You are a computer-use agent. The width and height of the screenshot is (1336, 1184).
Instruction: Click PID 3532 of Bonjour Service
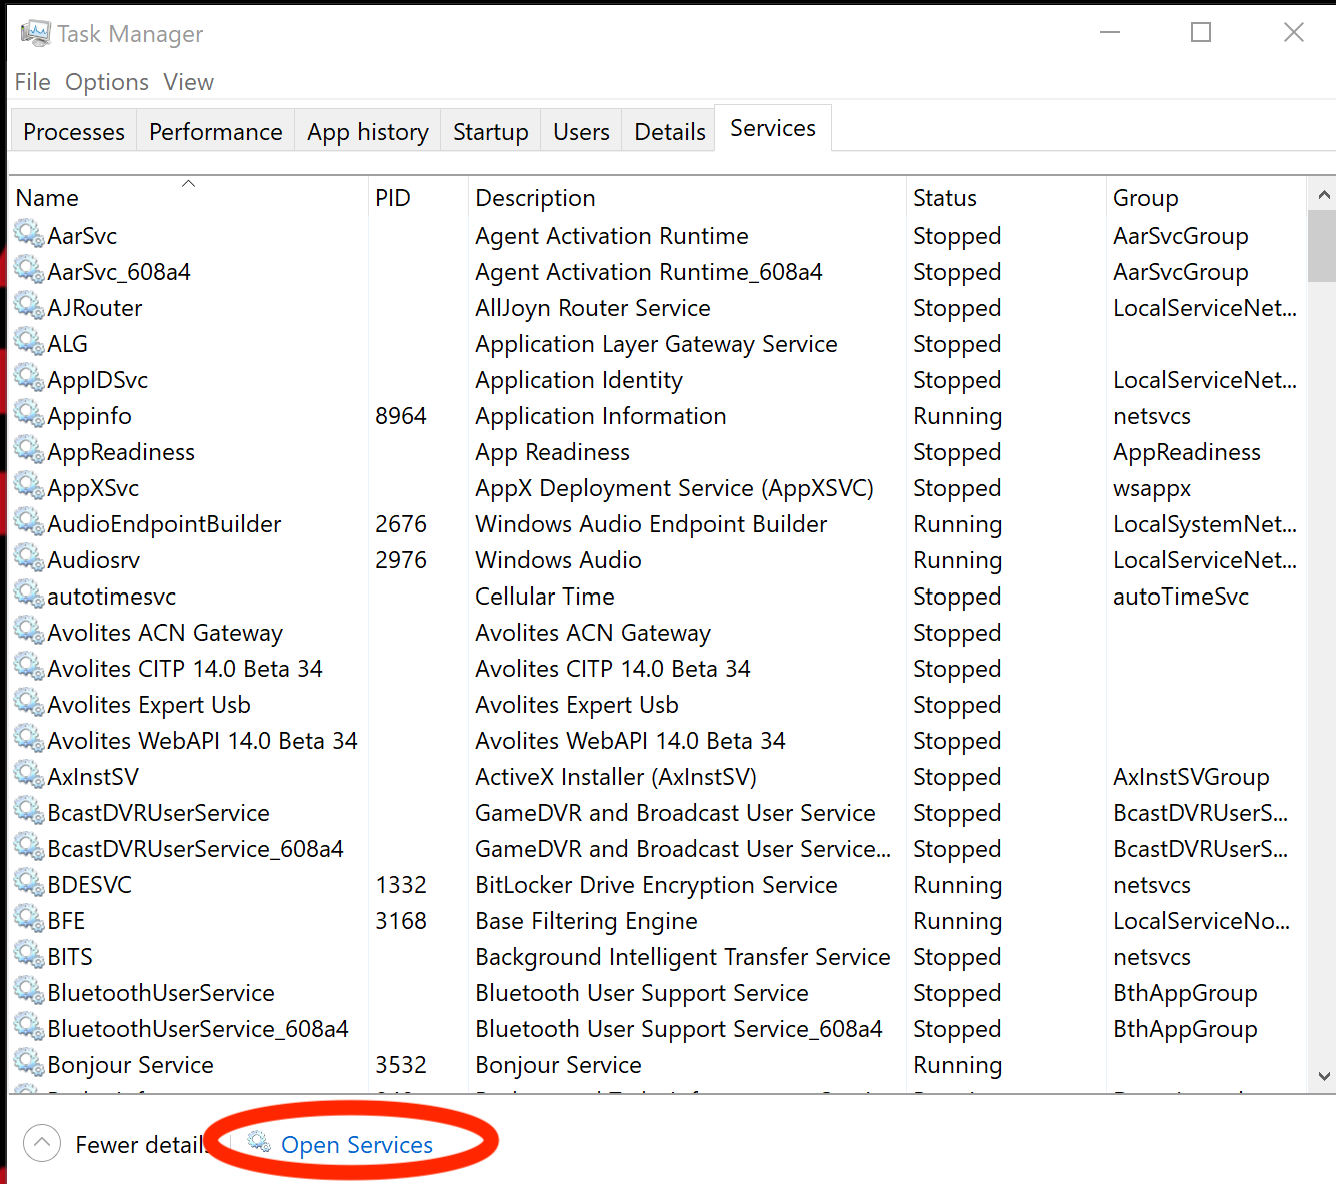(401, 1064)
